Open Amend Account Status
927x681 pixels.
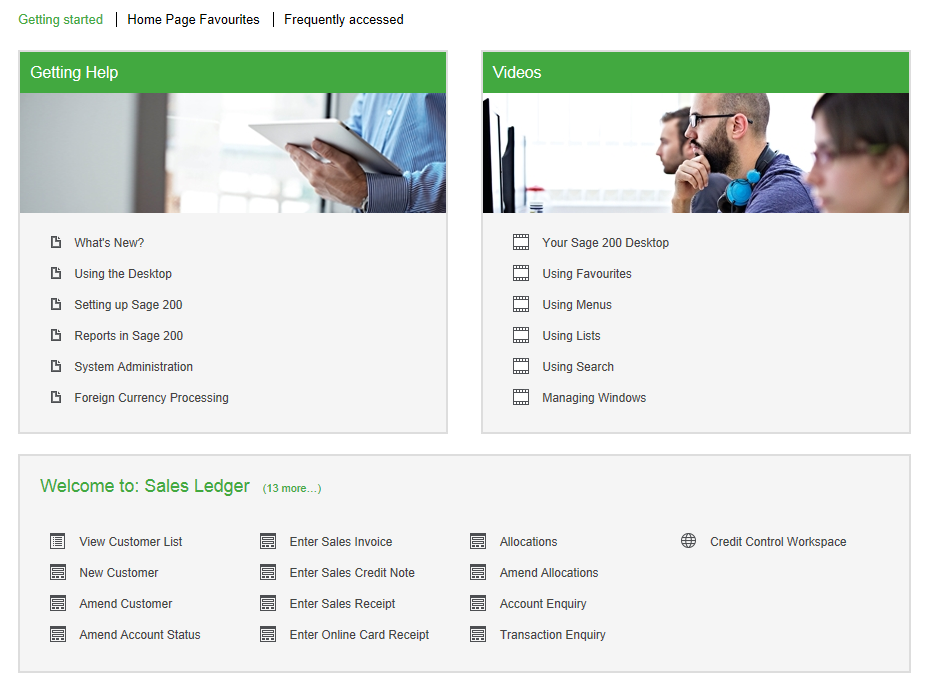tap(139, 634)
